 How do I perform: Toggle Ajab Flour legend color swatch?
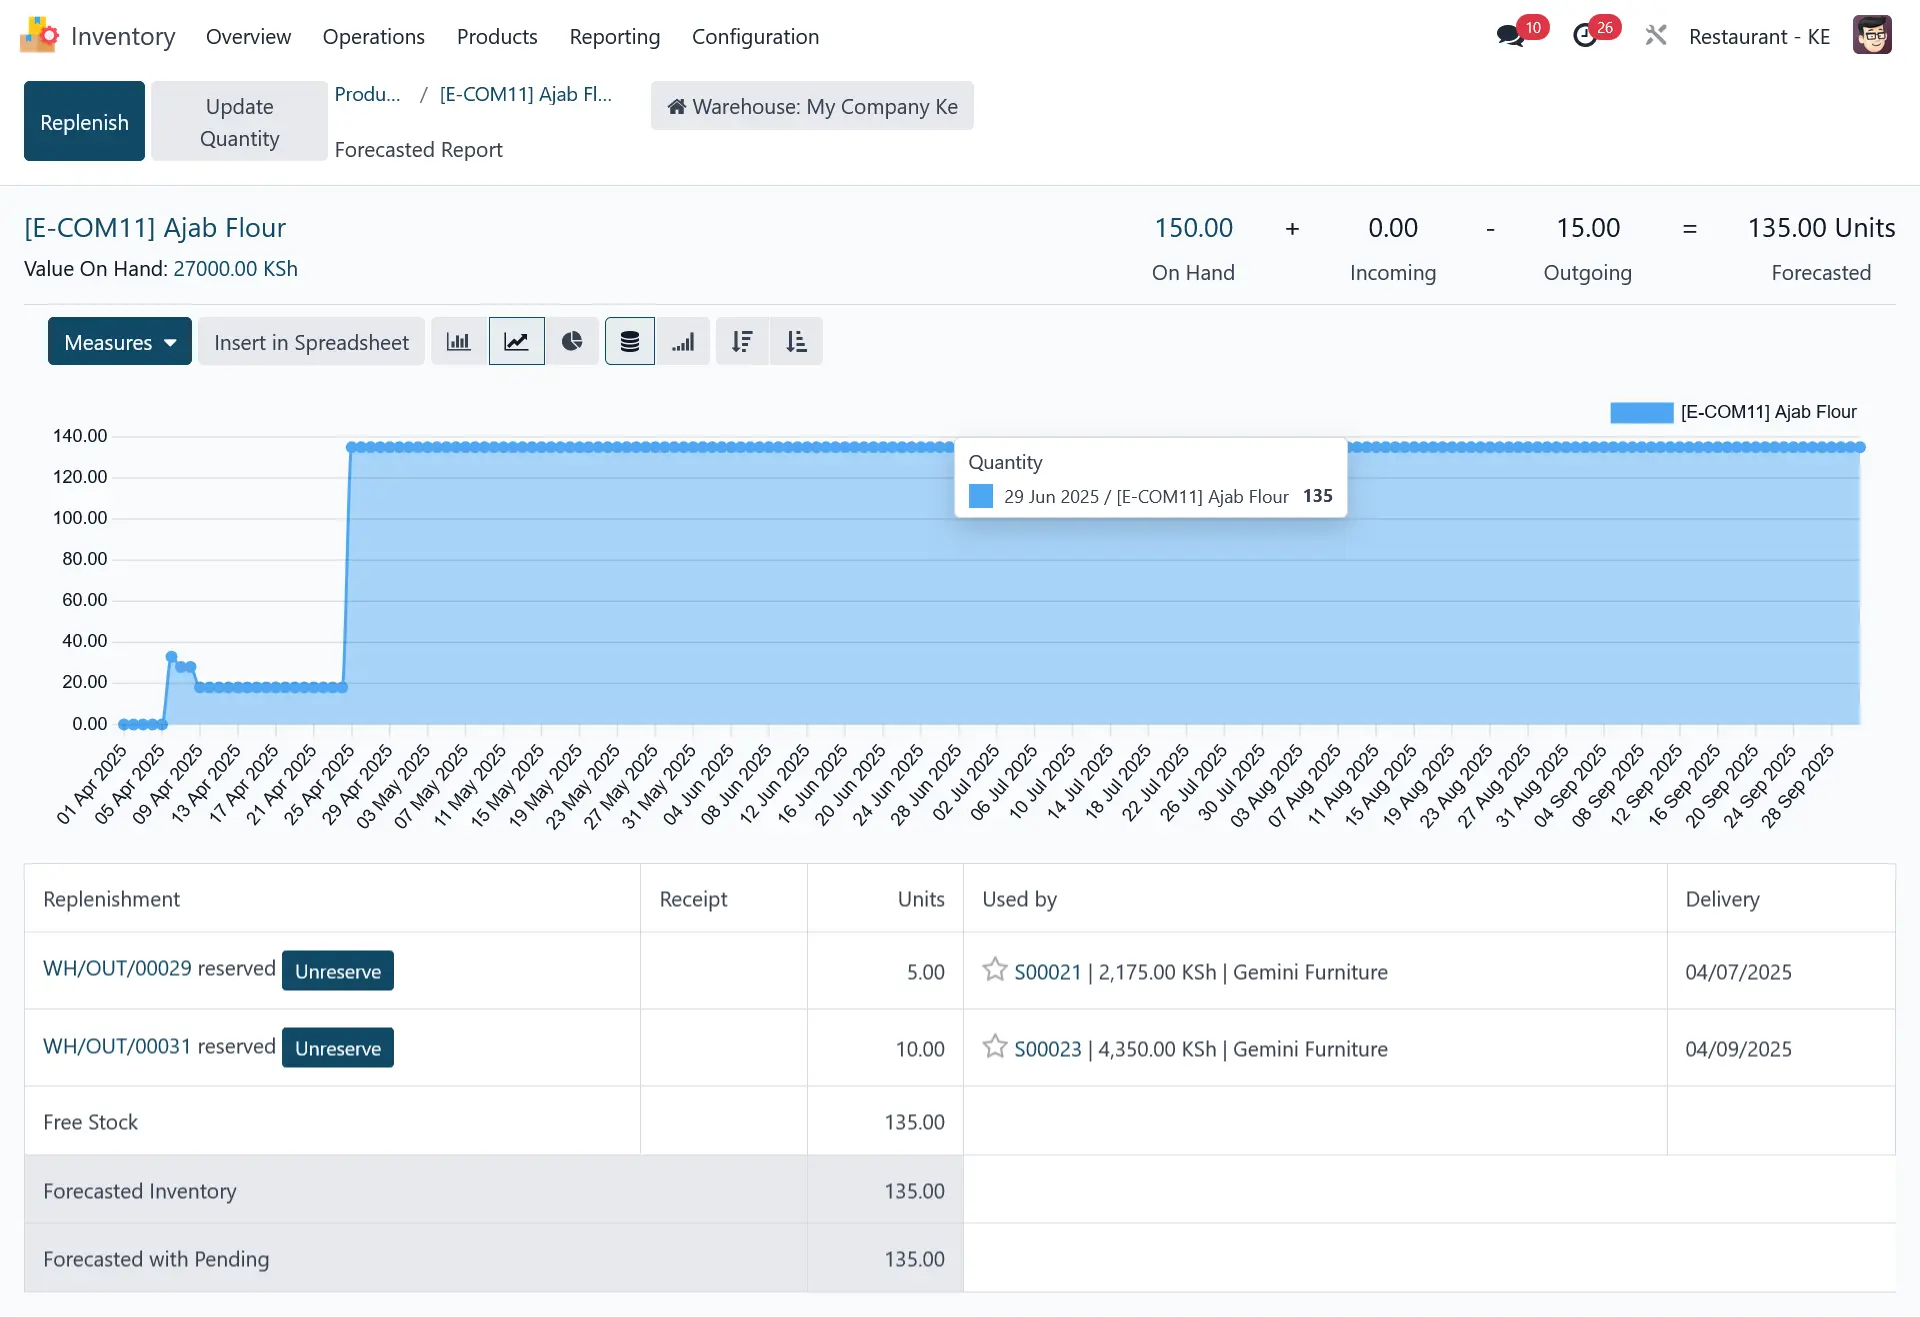coord(1641,412)
